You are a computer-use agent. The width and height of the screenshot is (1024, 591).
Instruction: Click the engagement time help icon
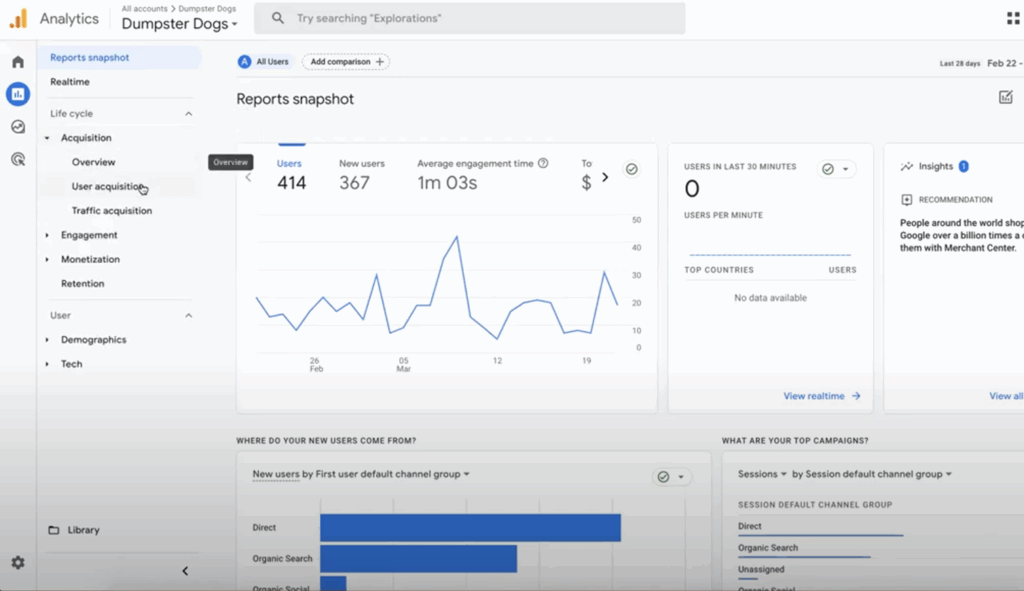pos(543,163)
